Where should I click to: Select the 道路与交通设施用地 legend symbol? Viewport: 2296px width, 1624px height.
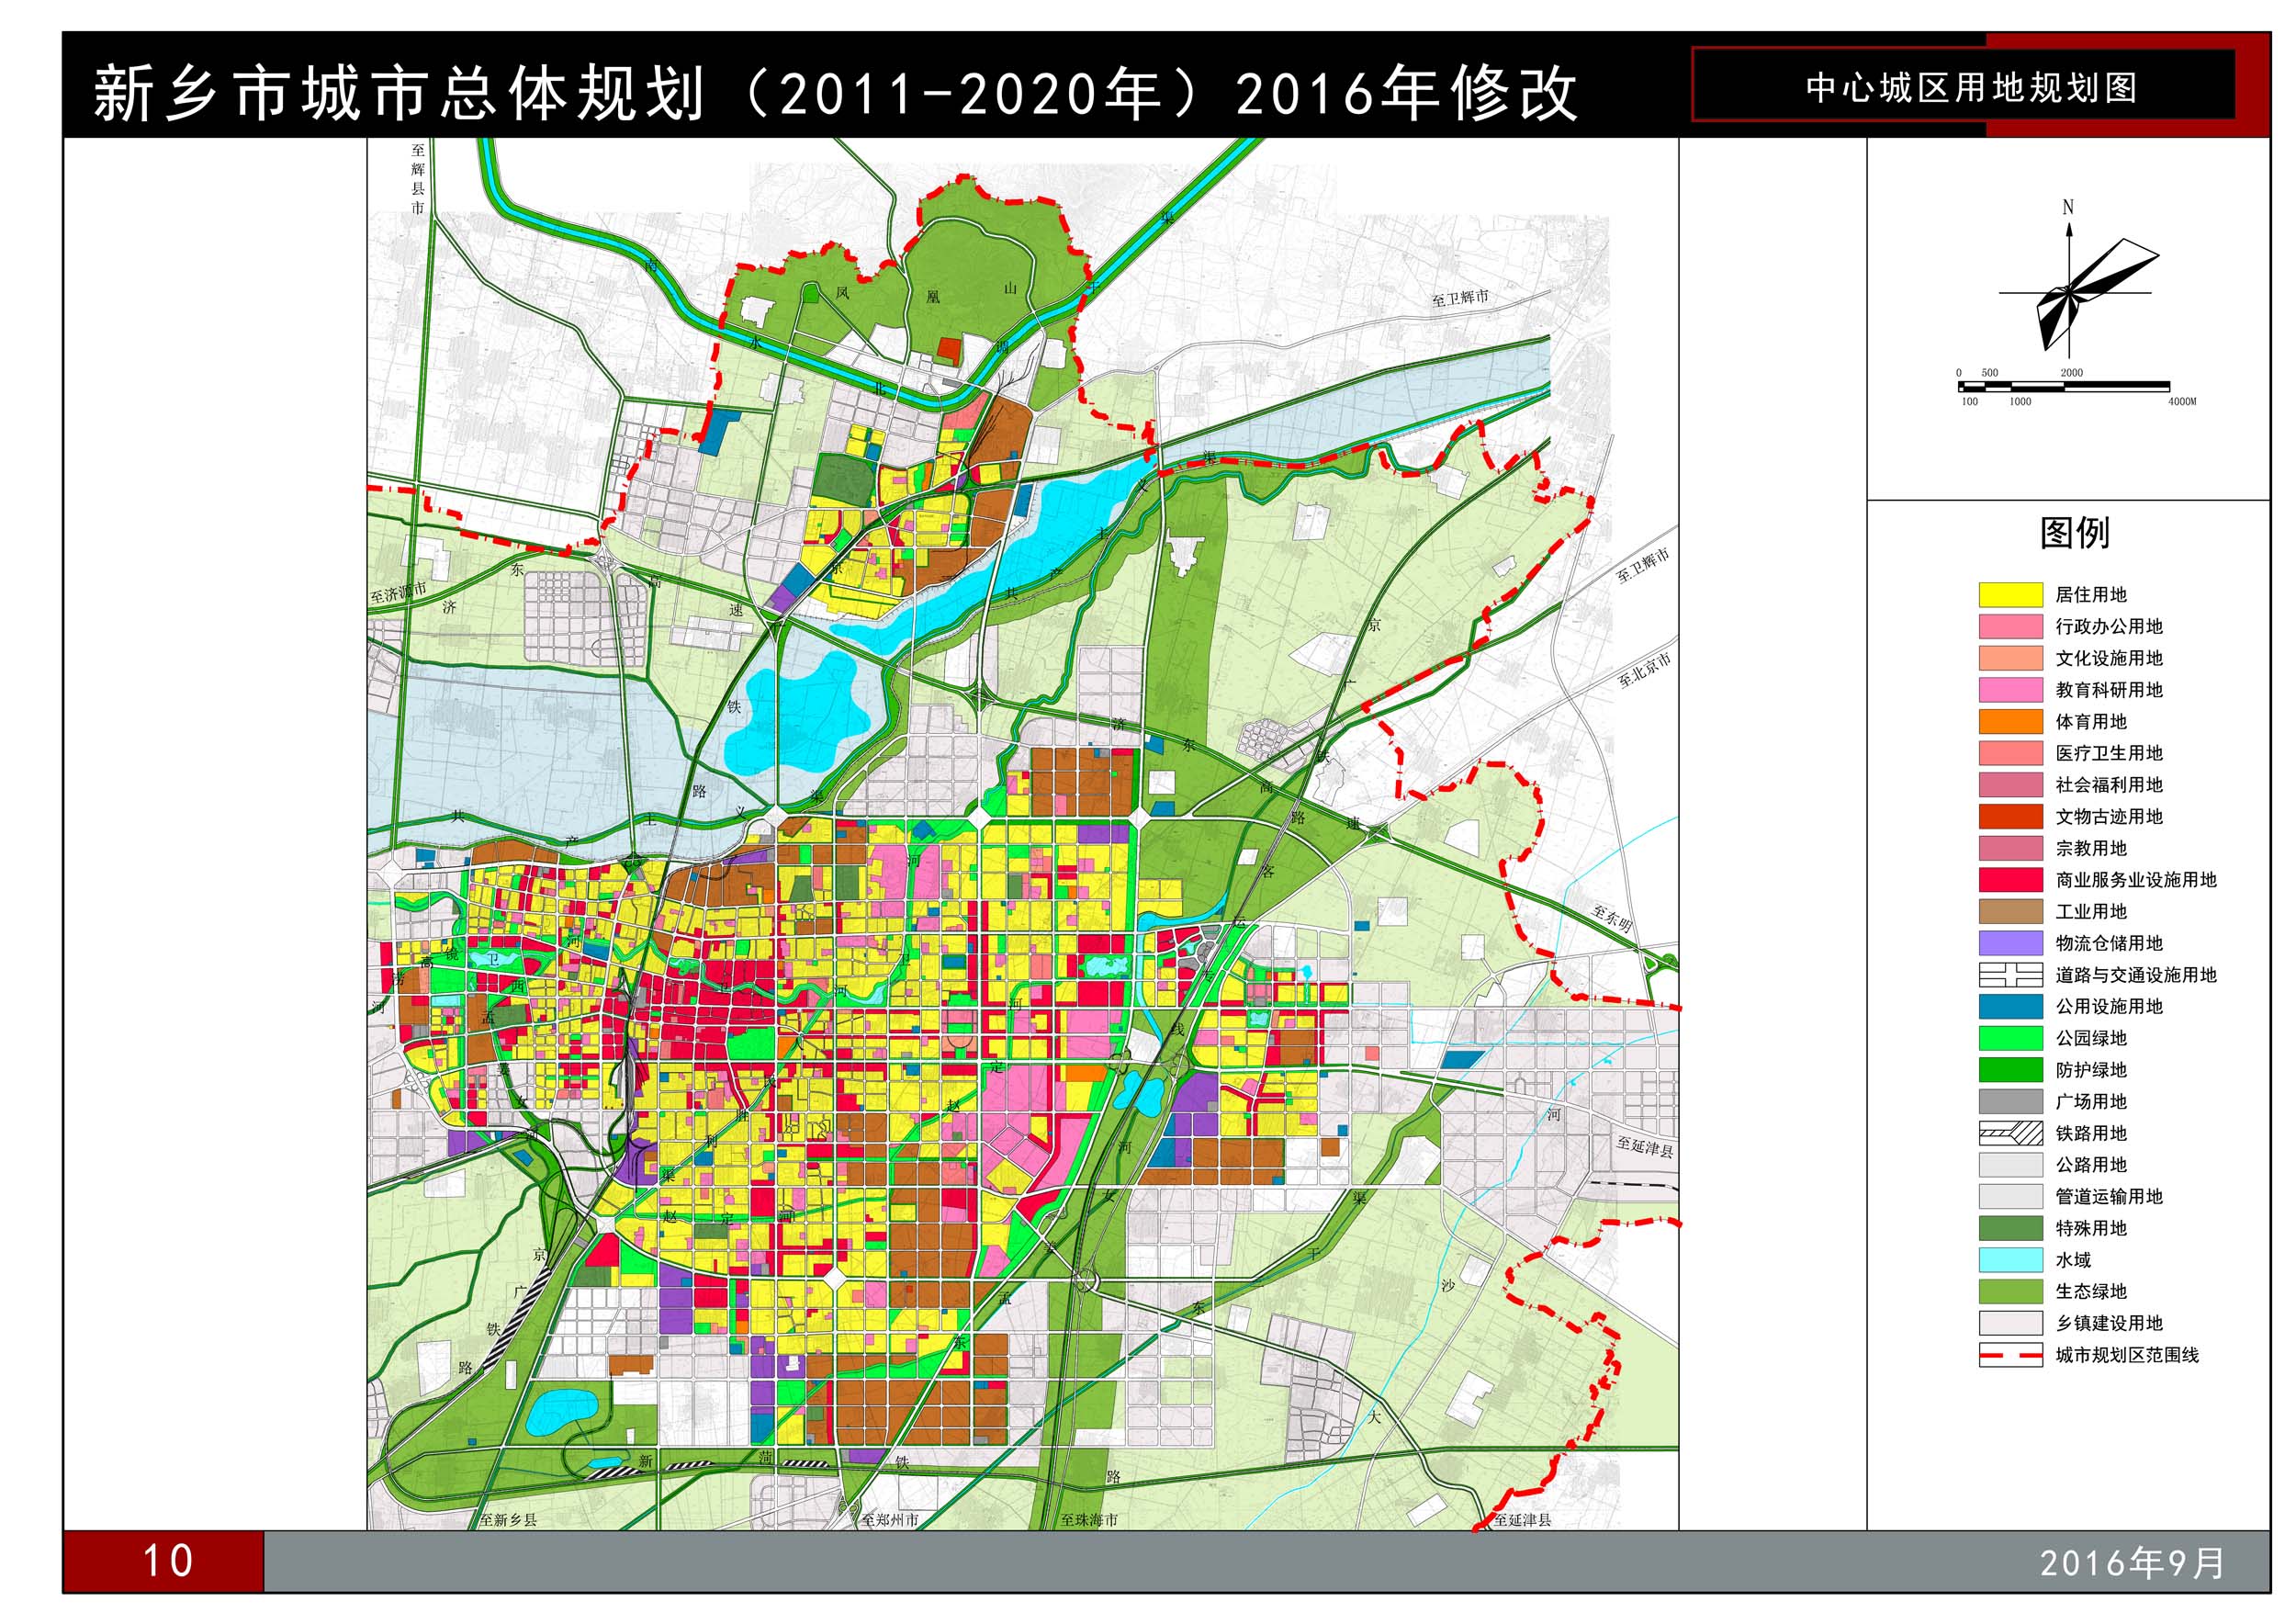pyautogui.click(x=2010, y=975)
